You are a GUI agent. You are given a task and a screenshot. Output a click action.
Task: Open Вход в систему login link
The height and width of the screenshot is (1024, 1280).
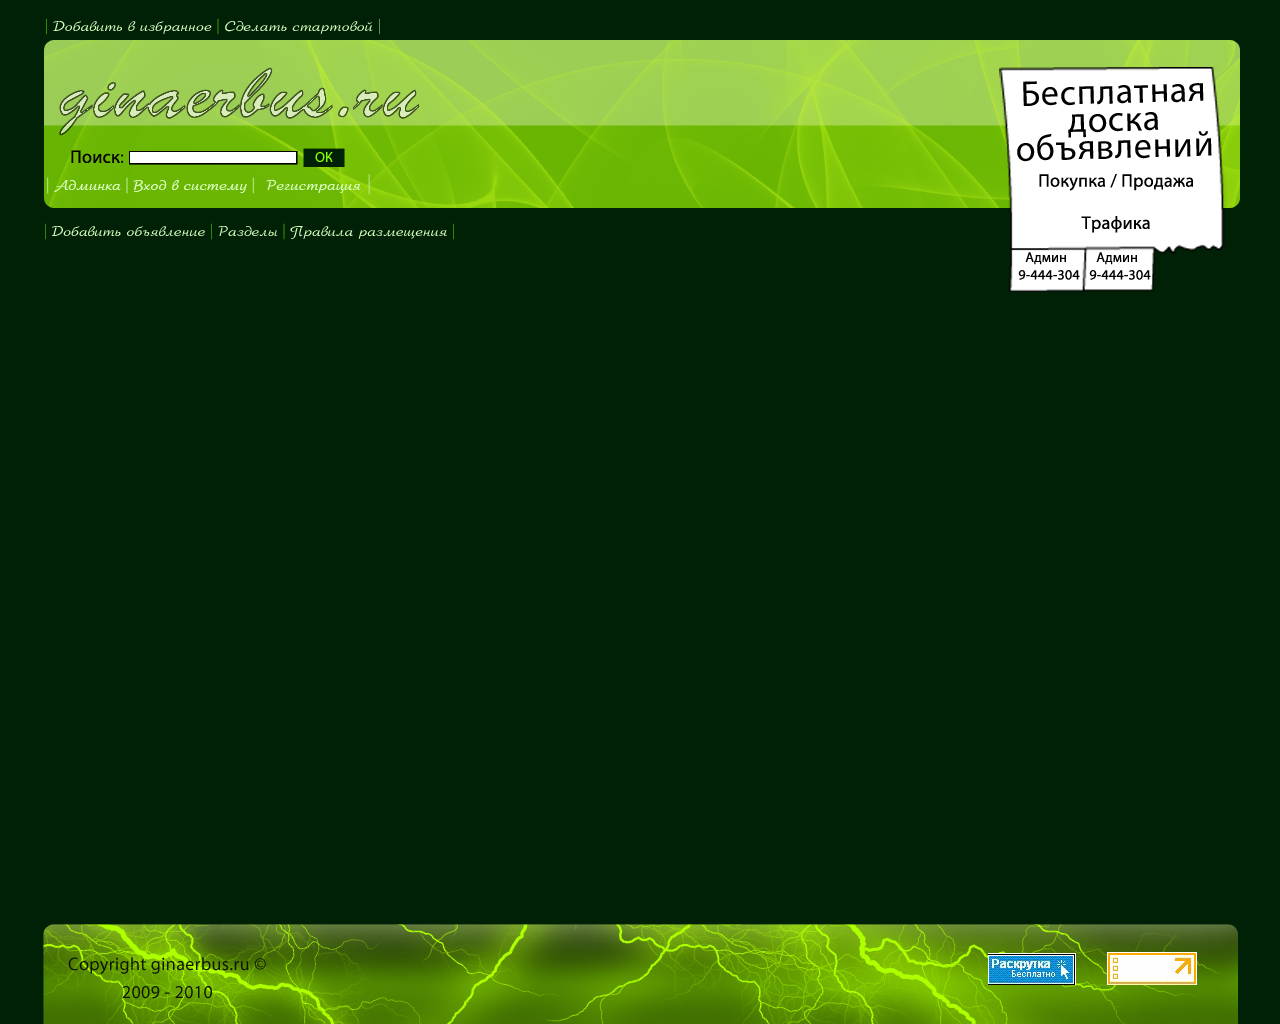[x=190, y=186]
